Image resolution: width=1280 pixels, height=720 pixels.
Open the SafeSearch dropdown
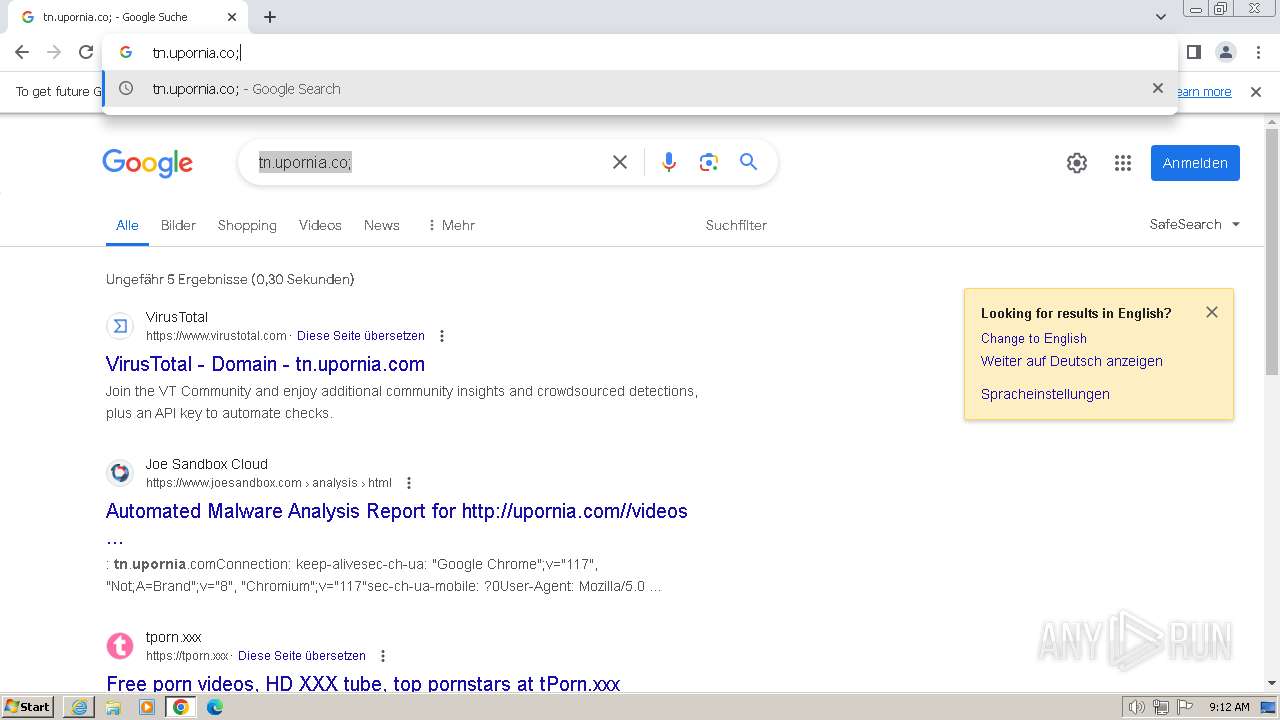[x=1195, y=224]
